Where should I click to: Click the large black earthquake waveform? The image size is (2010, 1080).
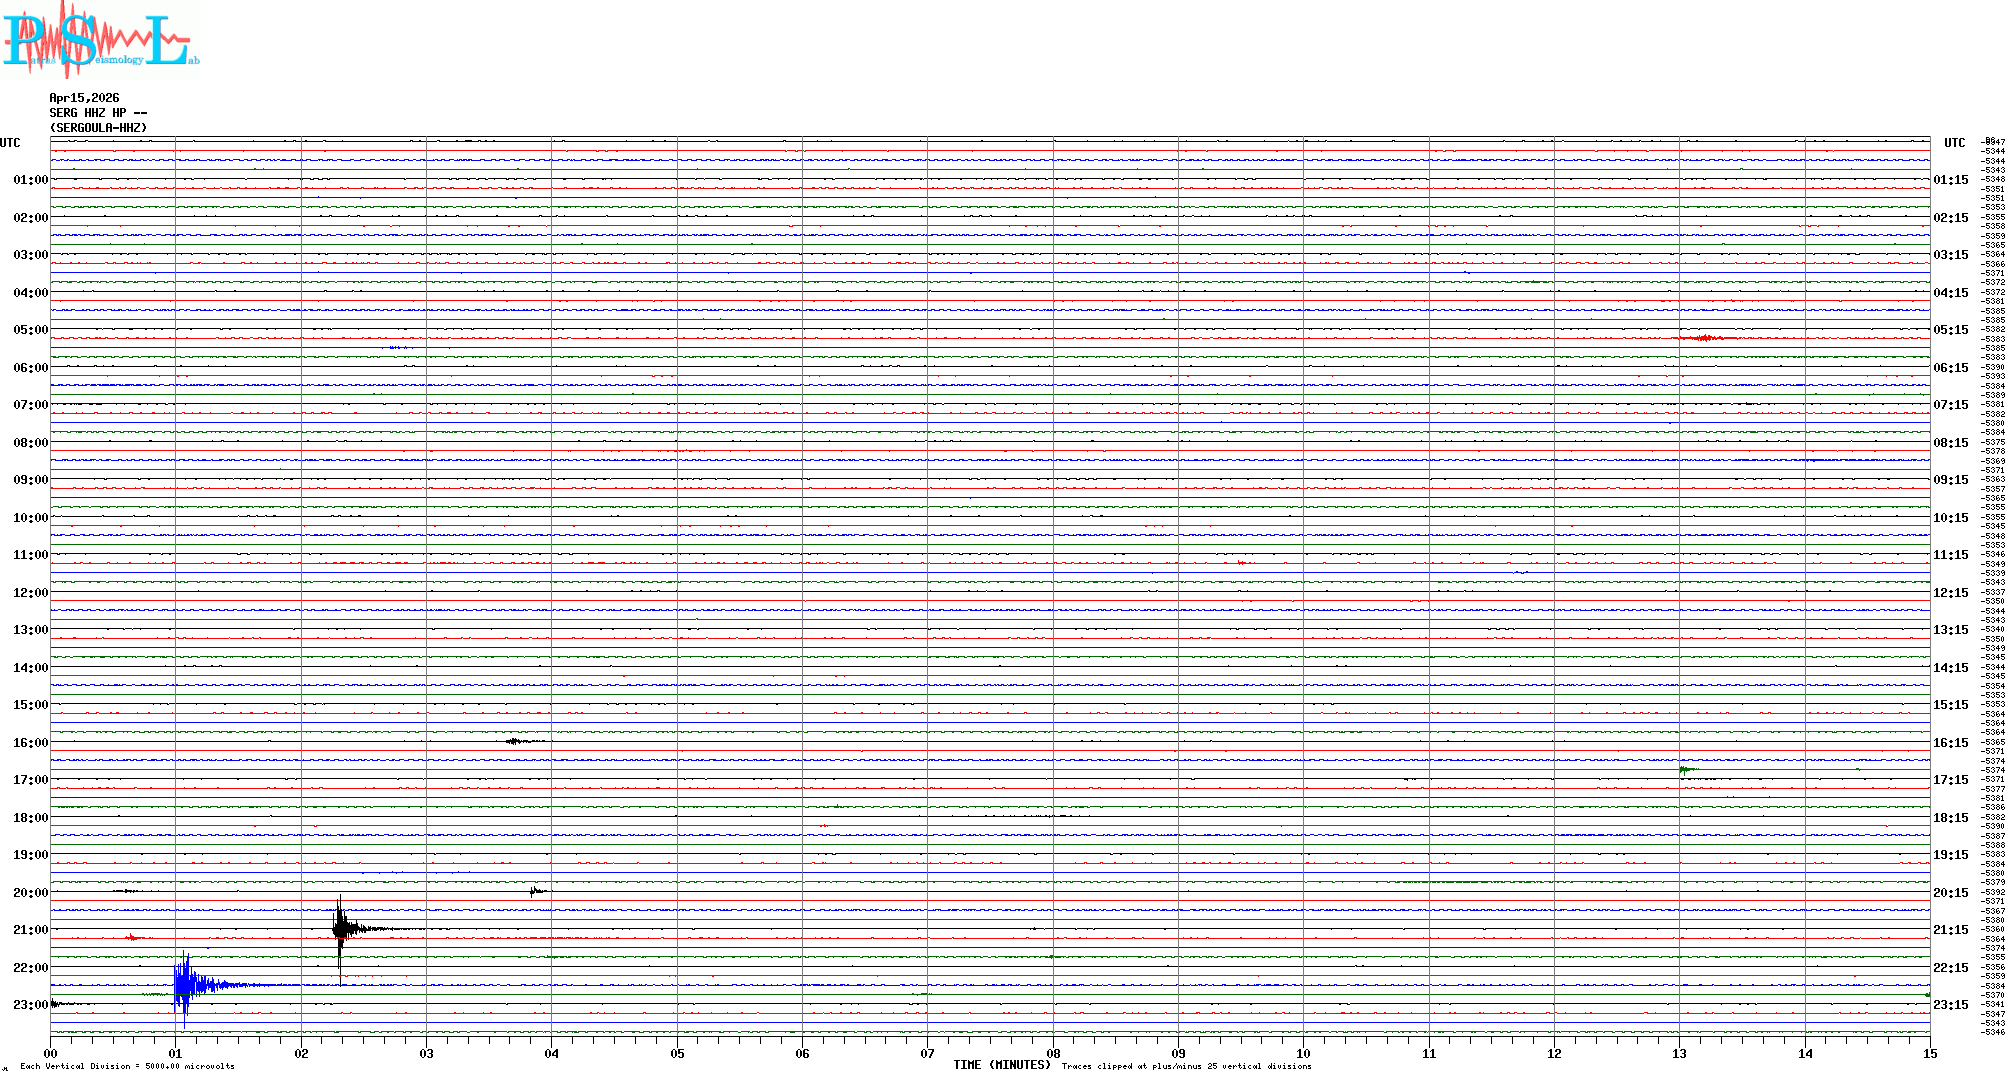[341, 928]
